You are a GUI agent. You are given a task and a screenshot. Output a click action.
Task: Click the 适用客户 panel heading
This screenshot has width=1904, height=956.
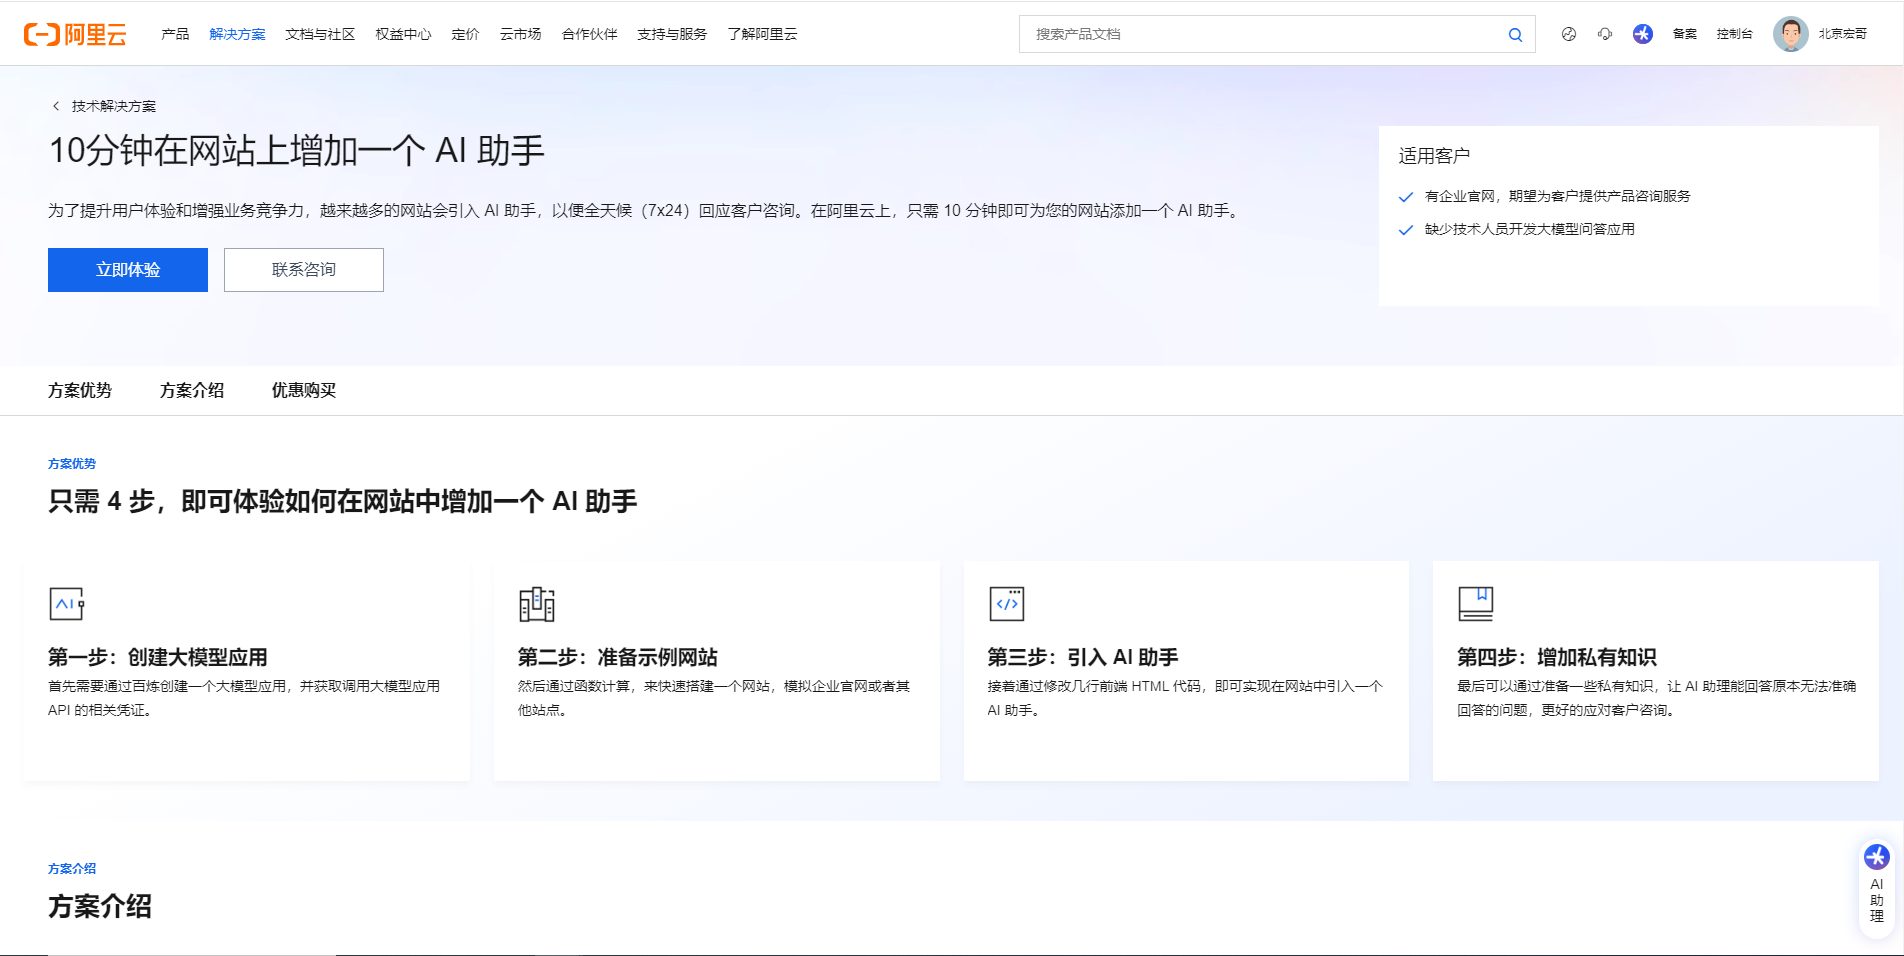click(1434, 156)
